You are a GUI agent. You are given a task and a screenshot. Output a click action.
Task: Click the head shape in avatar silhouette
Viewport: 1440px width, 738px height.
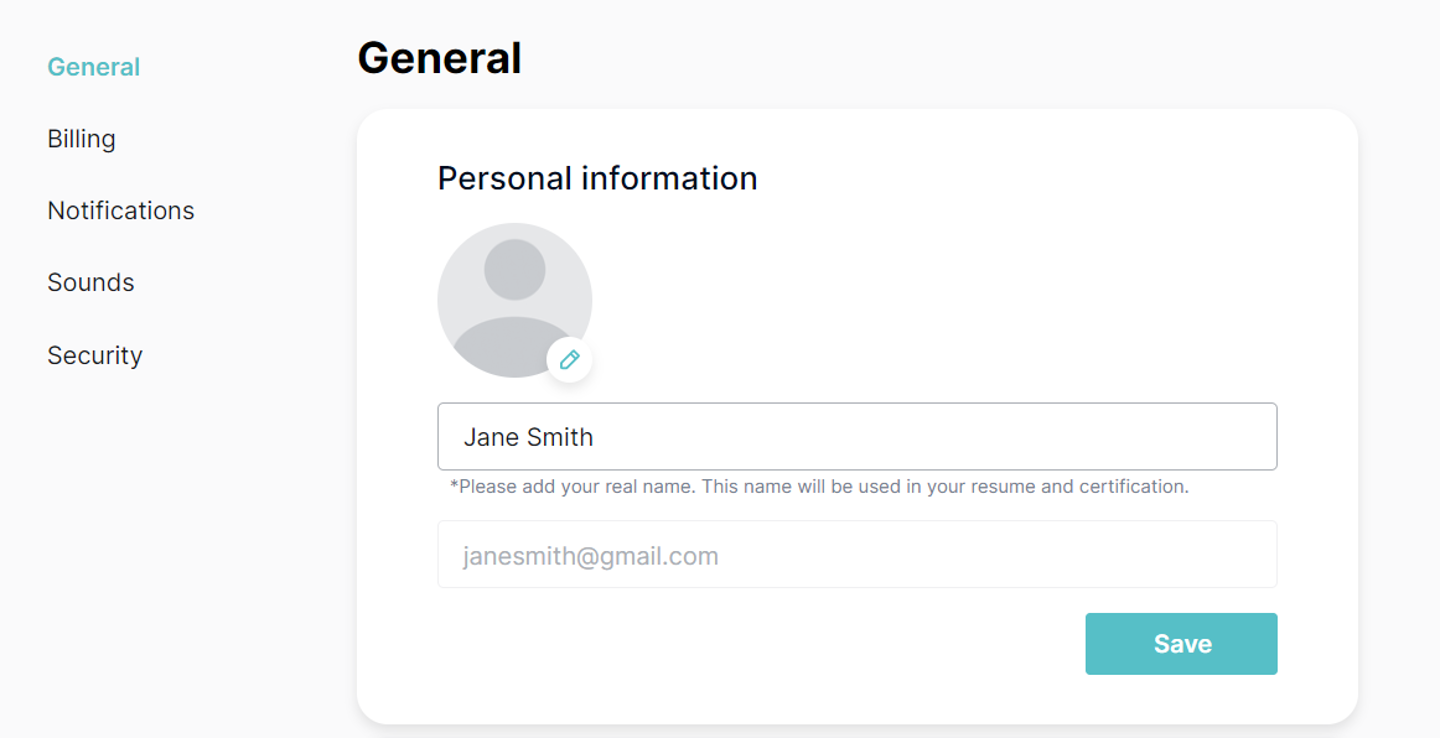(514, 269)
